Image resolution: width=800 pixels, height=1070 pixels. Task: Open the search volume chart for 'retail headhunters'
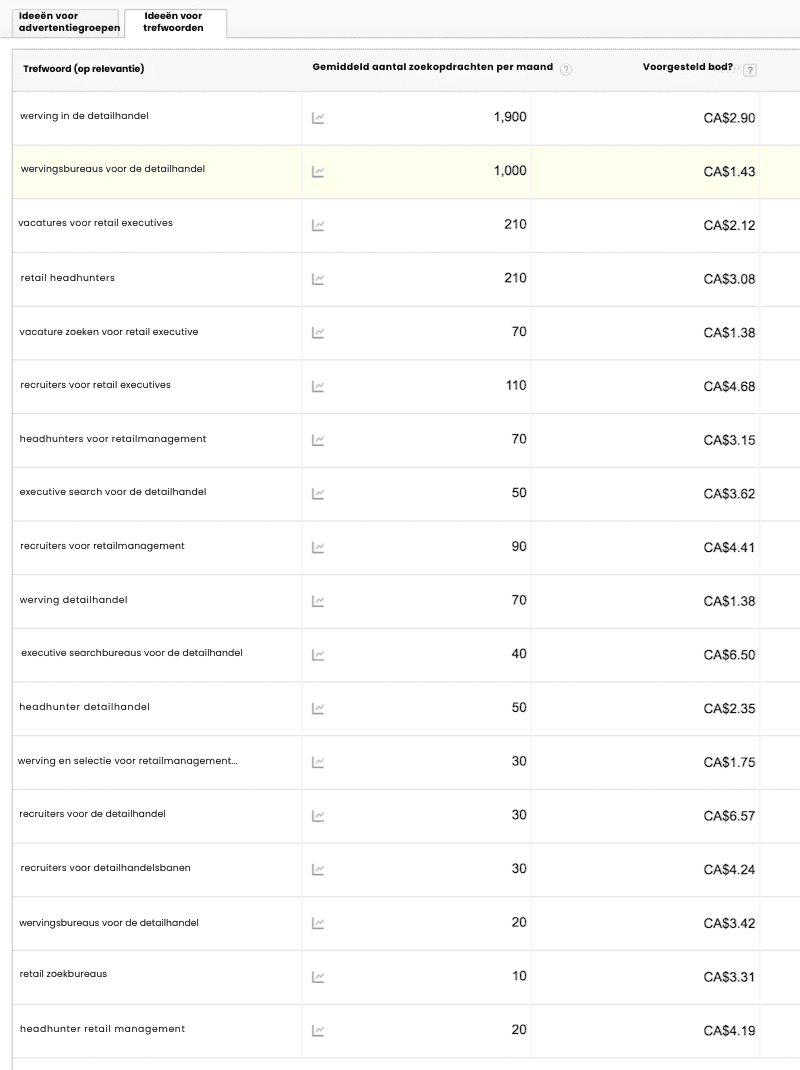(318, 278)
